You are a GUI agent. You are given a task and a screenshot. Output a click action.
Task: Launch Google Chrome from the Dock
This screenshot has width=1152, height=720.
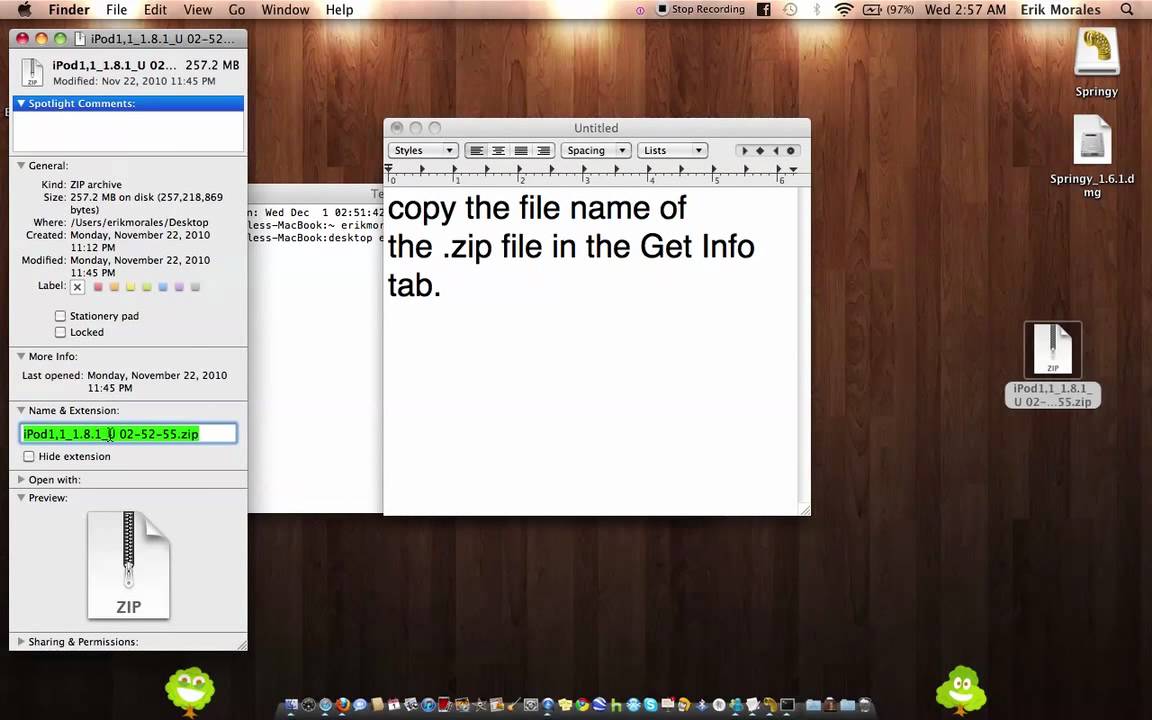click(x=583, y=705)
